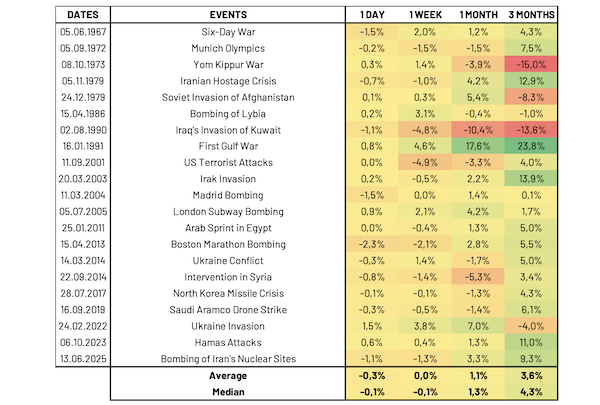
Task: Select the US Terrorist Attacks row label
Action: [x=229, y=161]
